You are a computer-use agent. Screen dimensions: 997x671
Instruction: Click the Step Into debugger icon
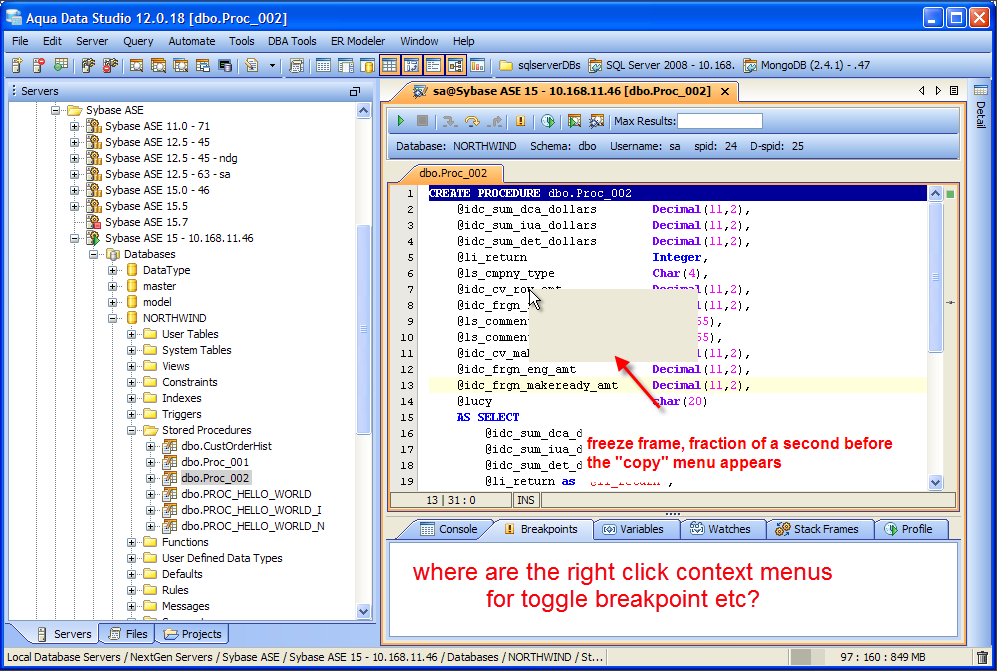(450, 120)
